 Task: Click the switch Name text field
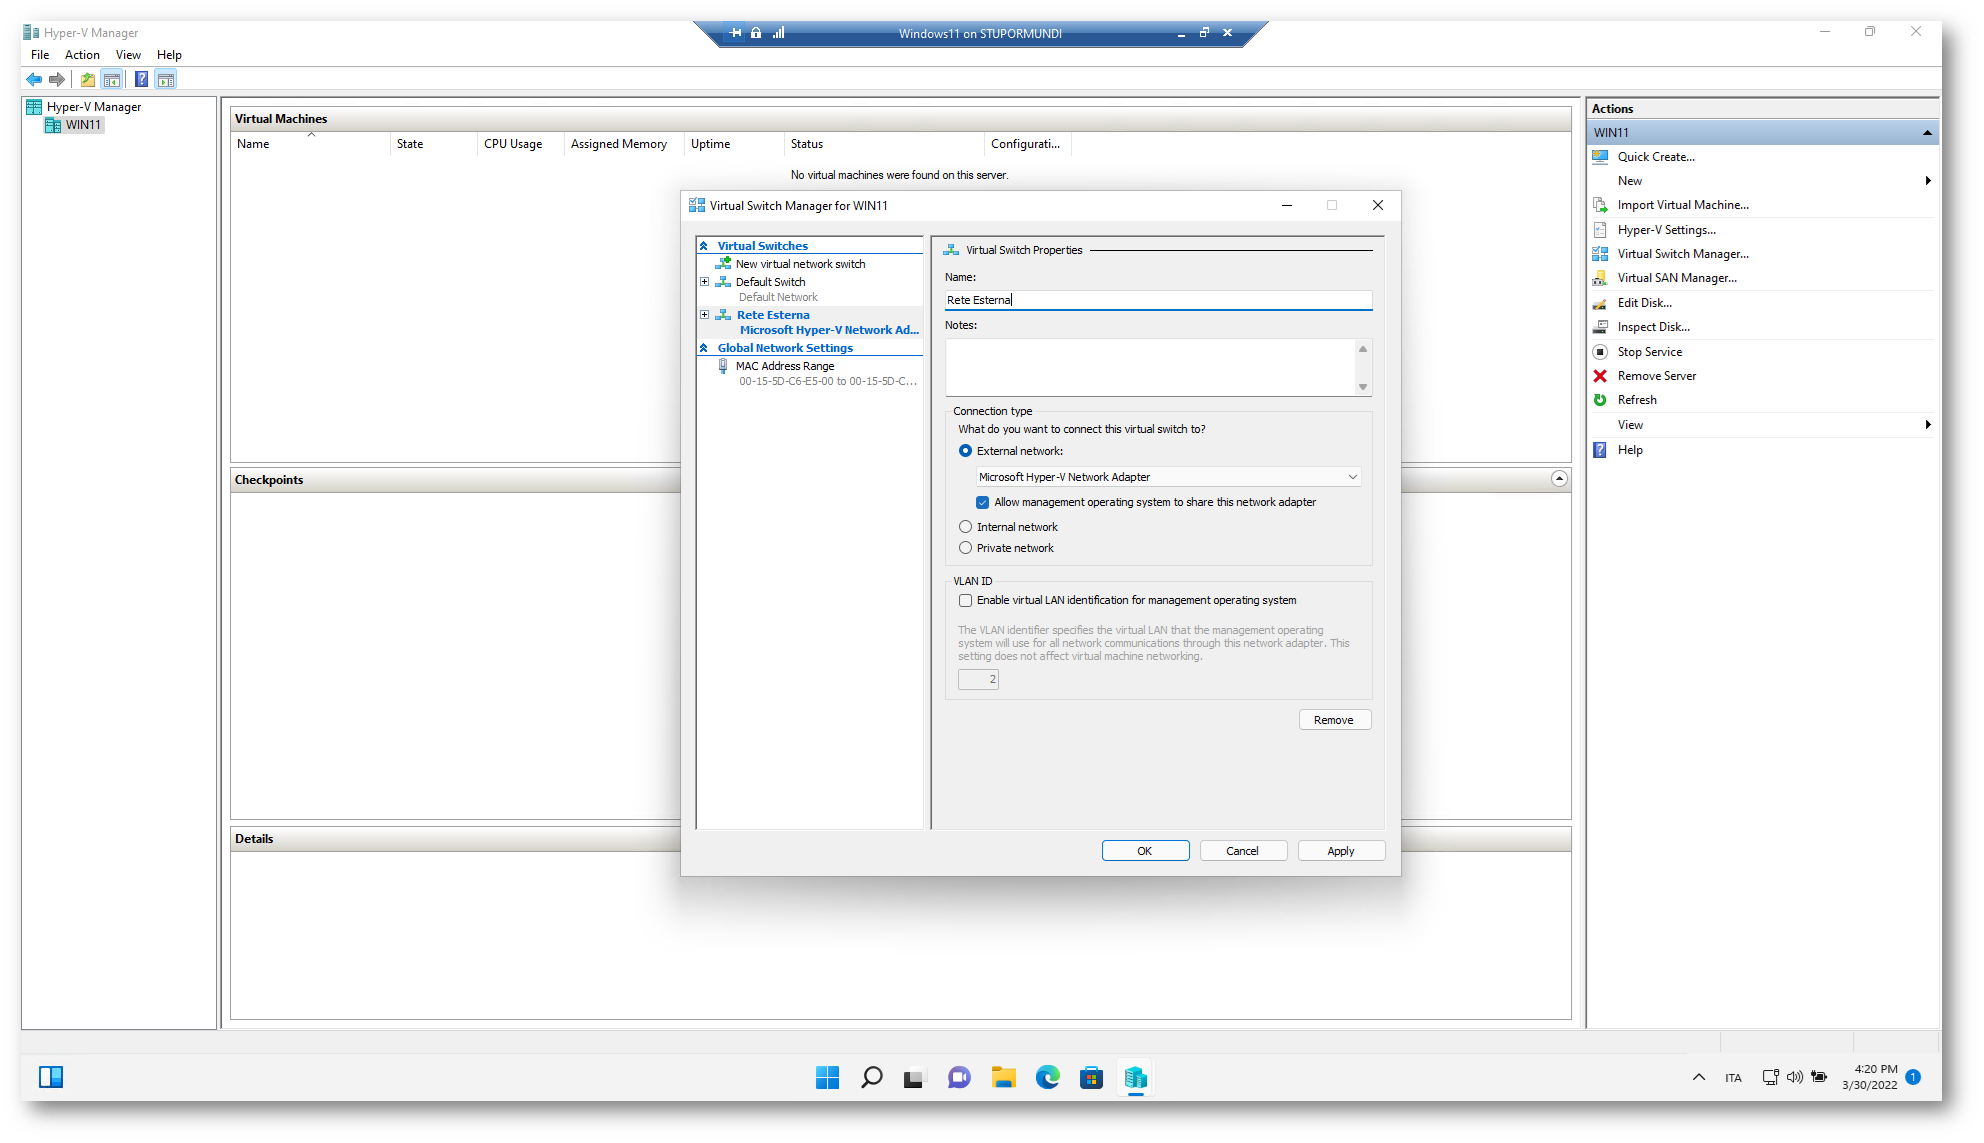coord(1158,300)
